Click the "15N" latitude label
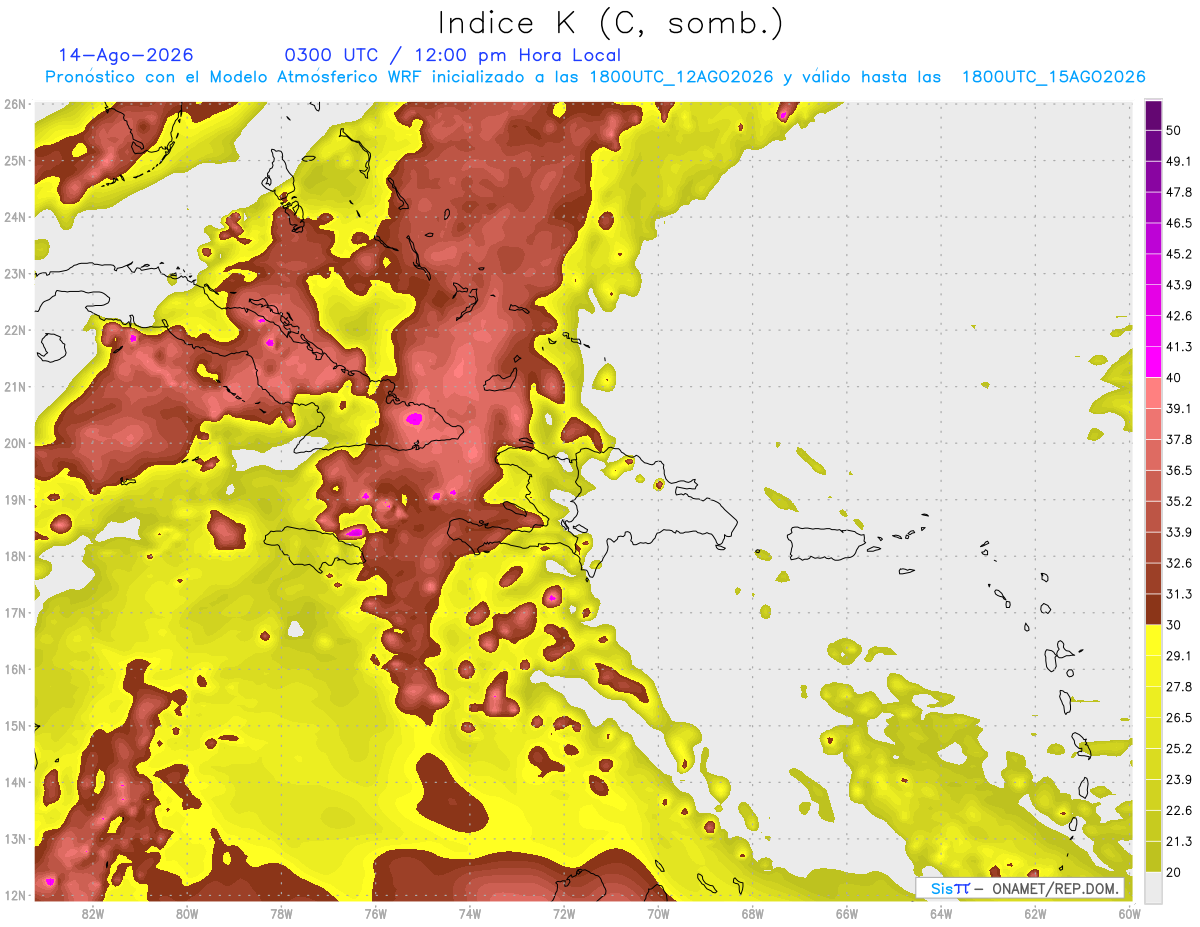Viewport: 1200px width, 927px height. tap(15, 726)
